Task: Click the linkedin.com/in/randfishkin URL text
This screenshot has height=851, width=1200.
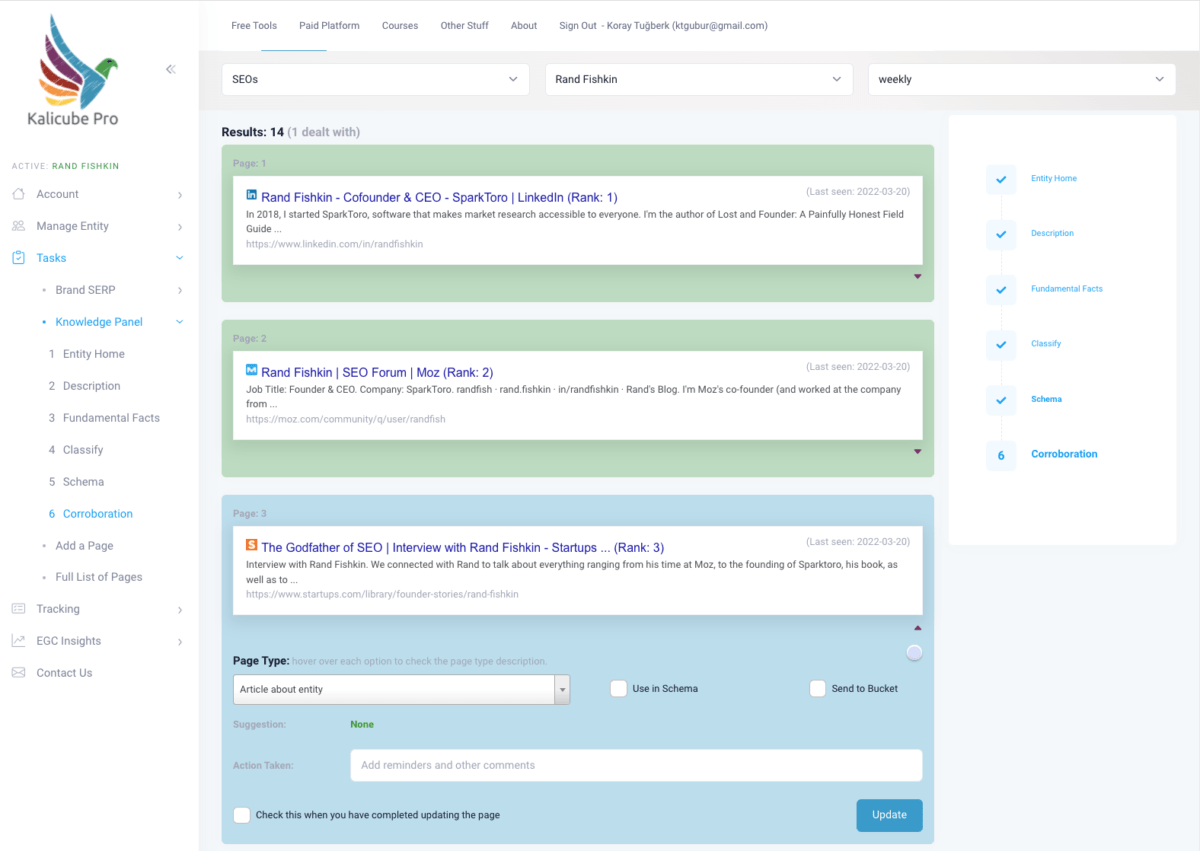Action: pos(334,244)
